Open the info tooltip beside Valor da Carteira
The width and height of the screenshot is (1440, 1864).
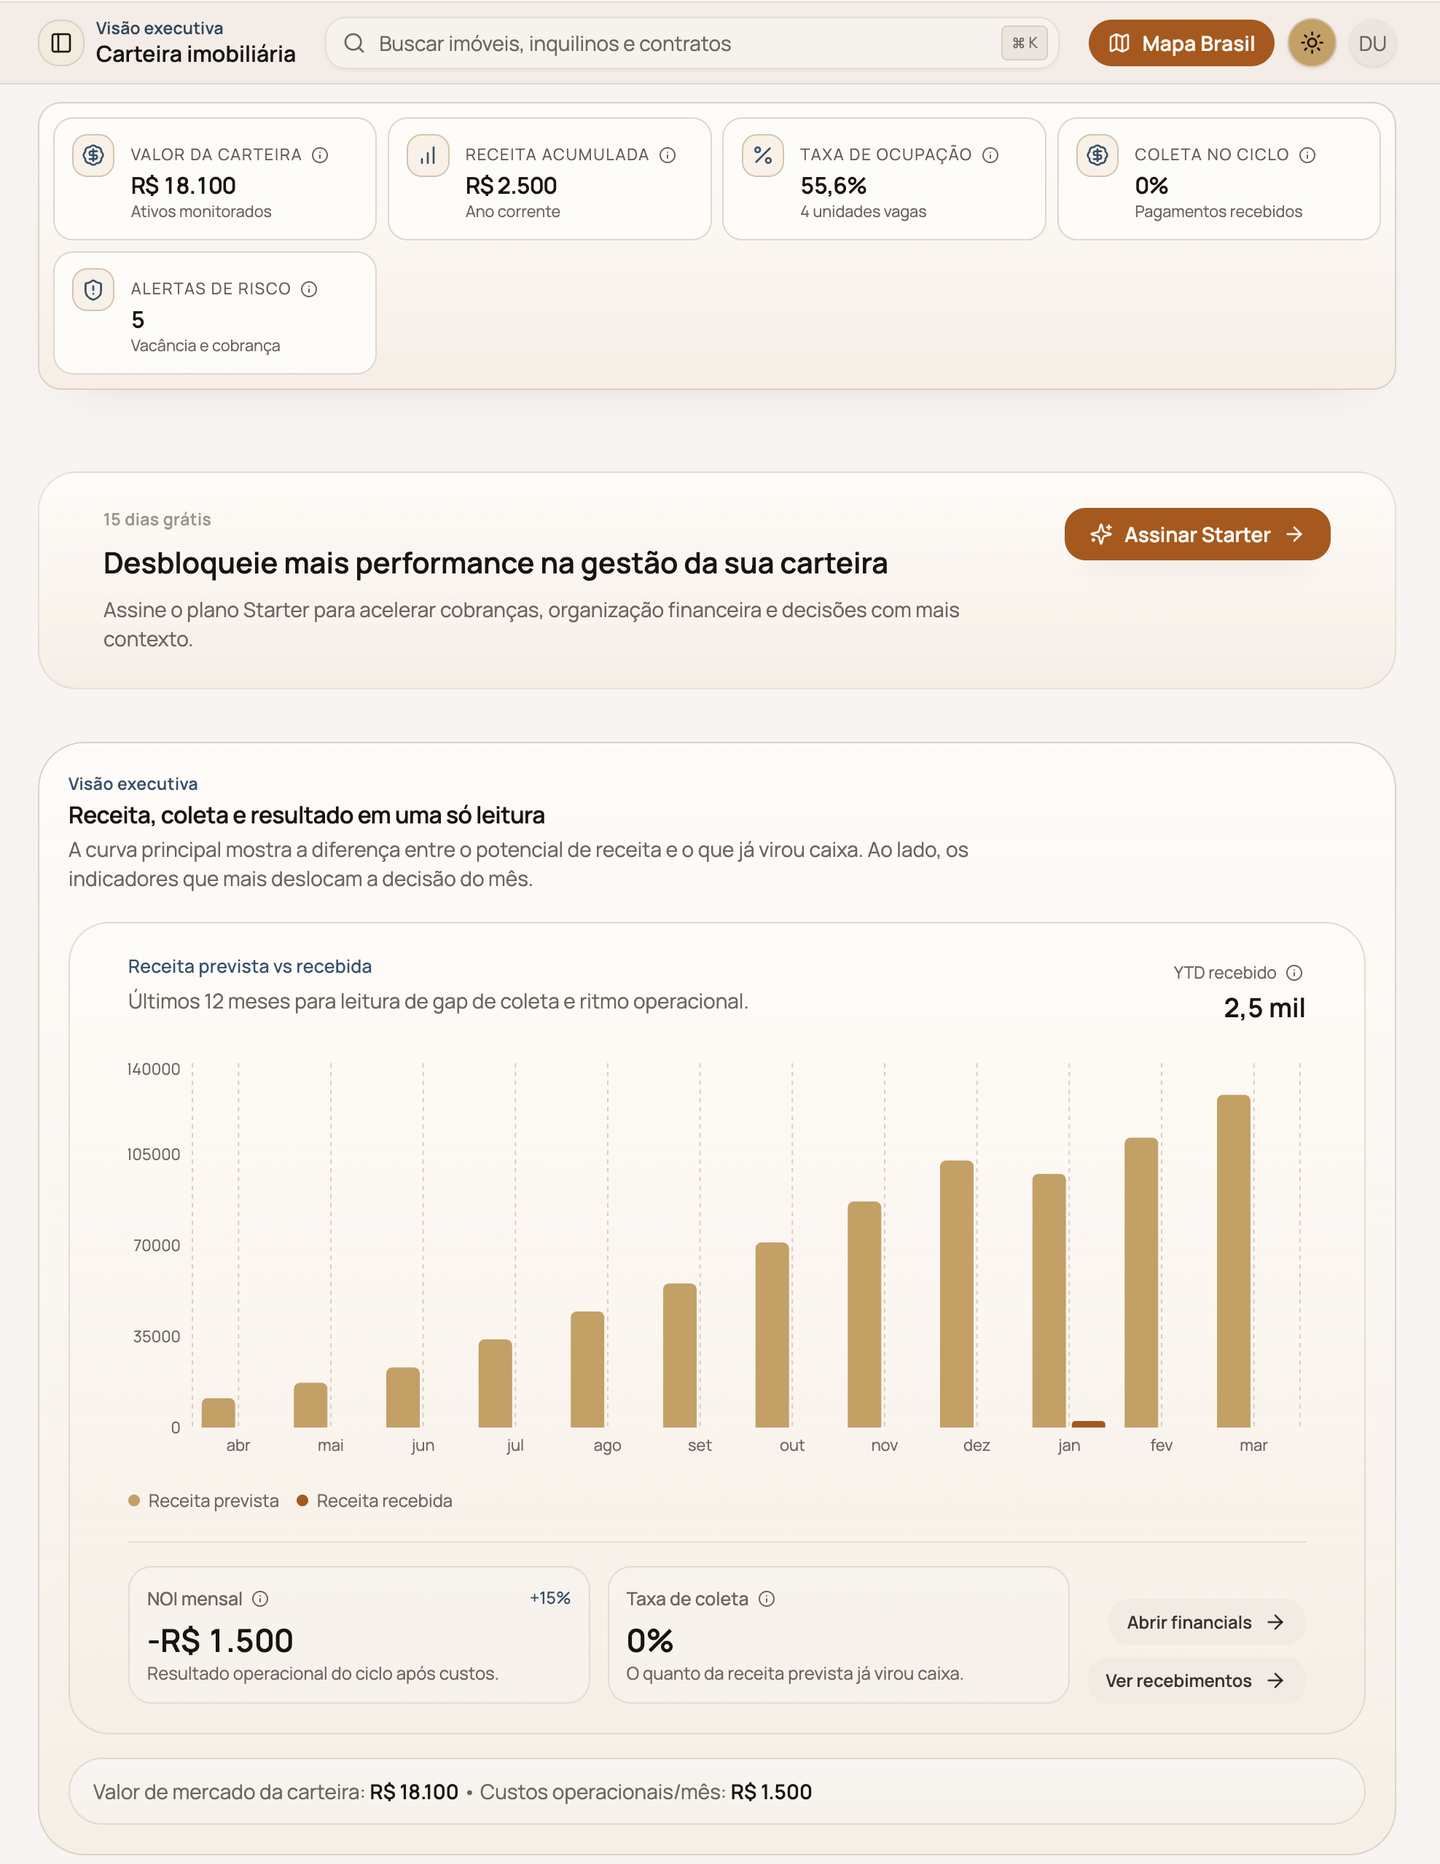point(320,155)
